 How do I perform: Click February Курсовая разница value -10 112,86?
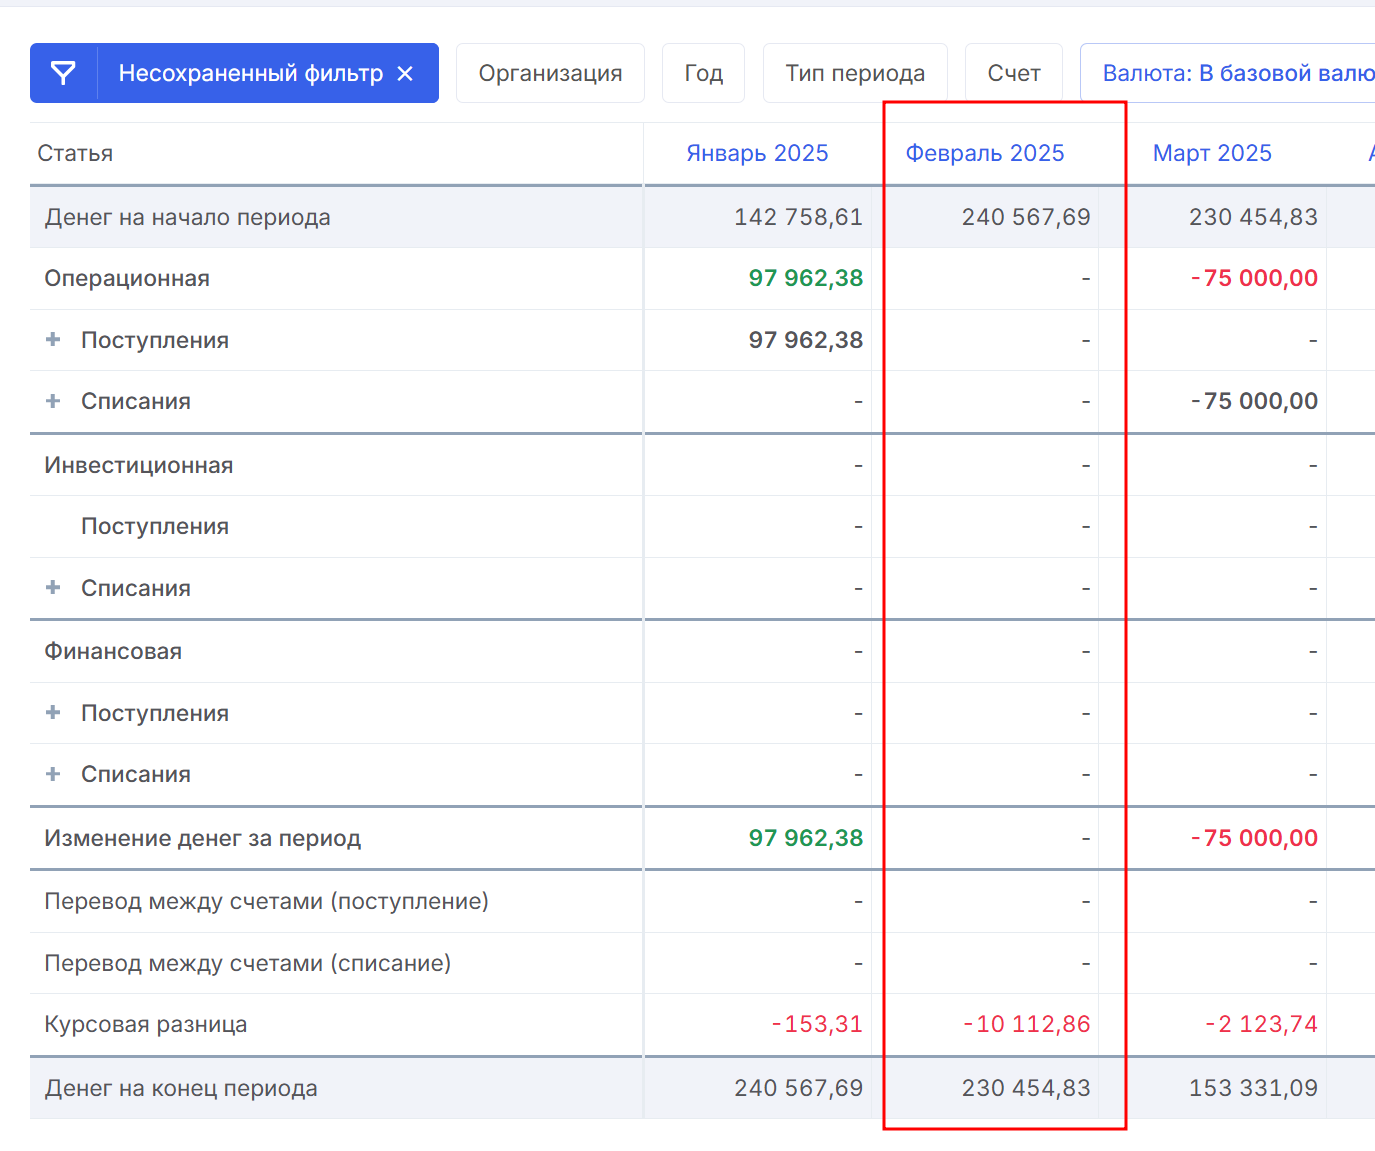pos(1026,1024)
